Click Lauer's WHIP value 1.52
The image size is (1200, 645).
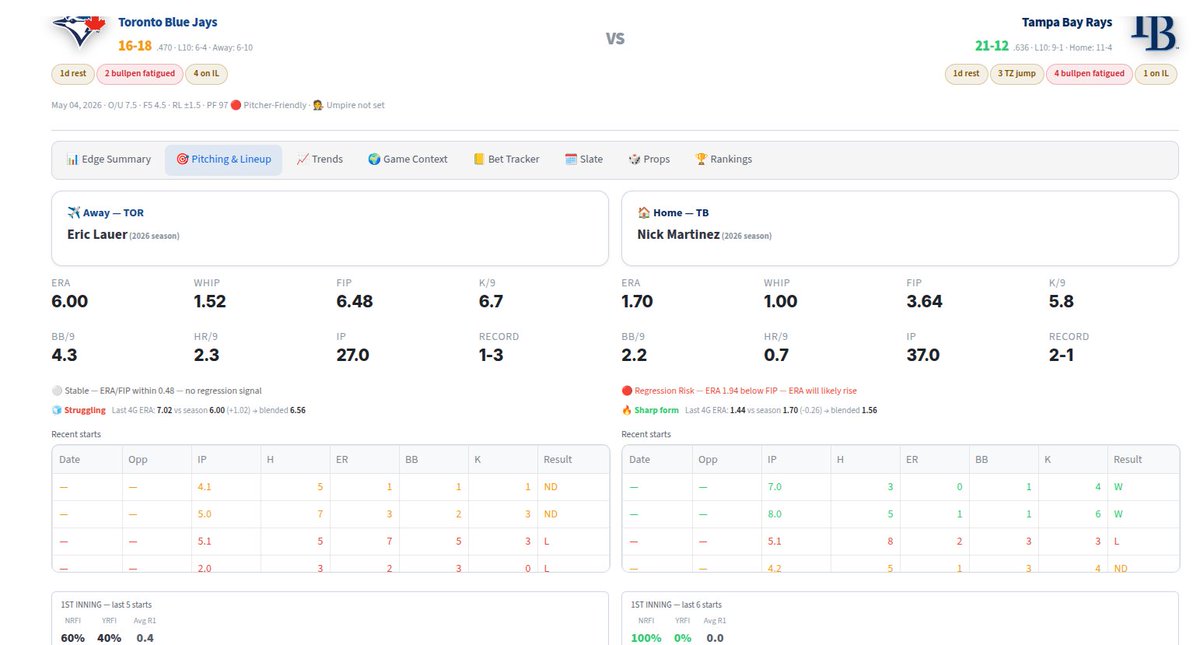pyautogui.click(x=210, y=301)
